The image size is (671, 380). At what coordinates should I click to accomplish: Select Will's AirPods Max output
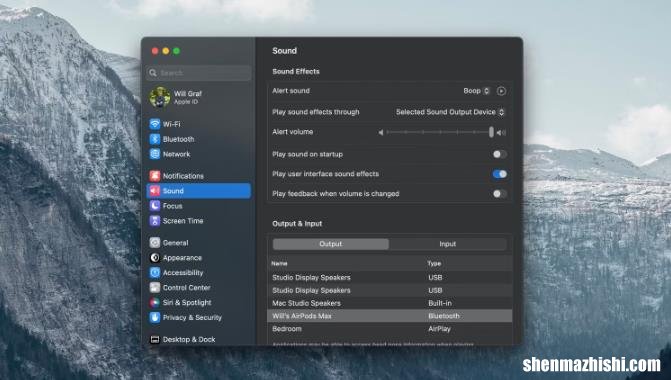[x=389, y=316]
